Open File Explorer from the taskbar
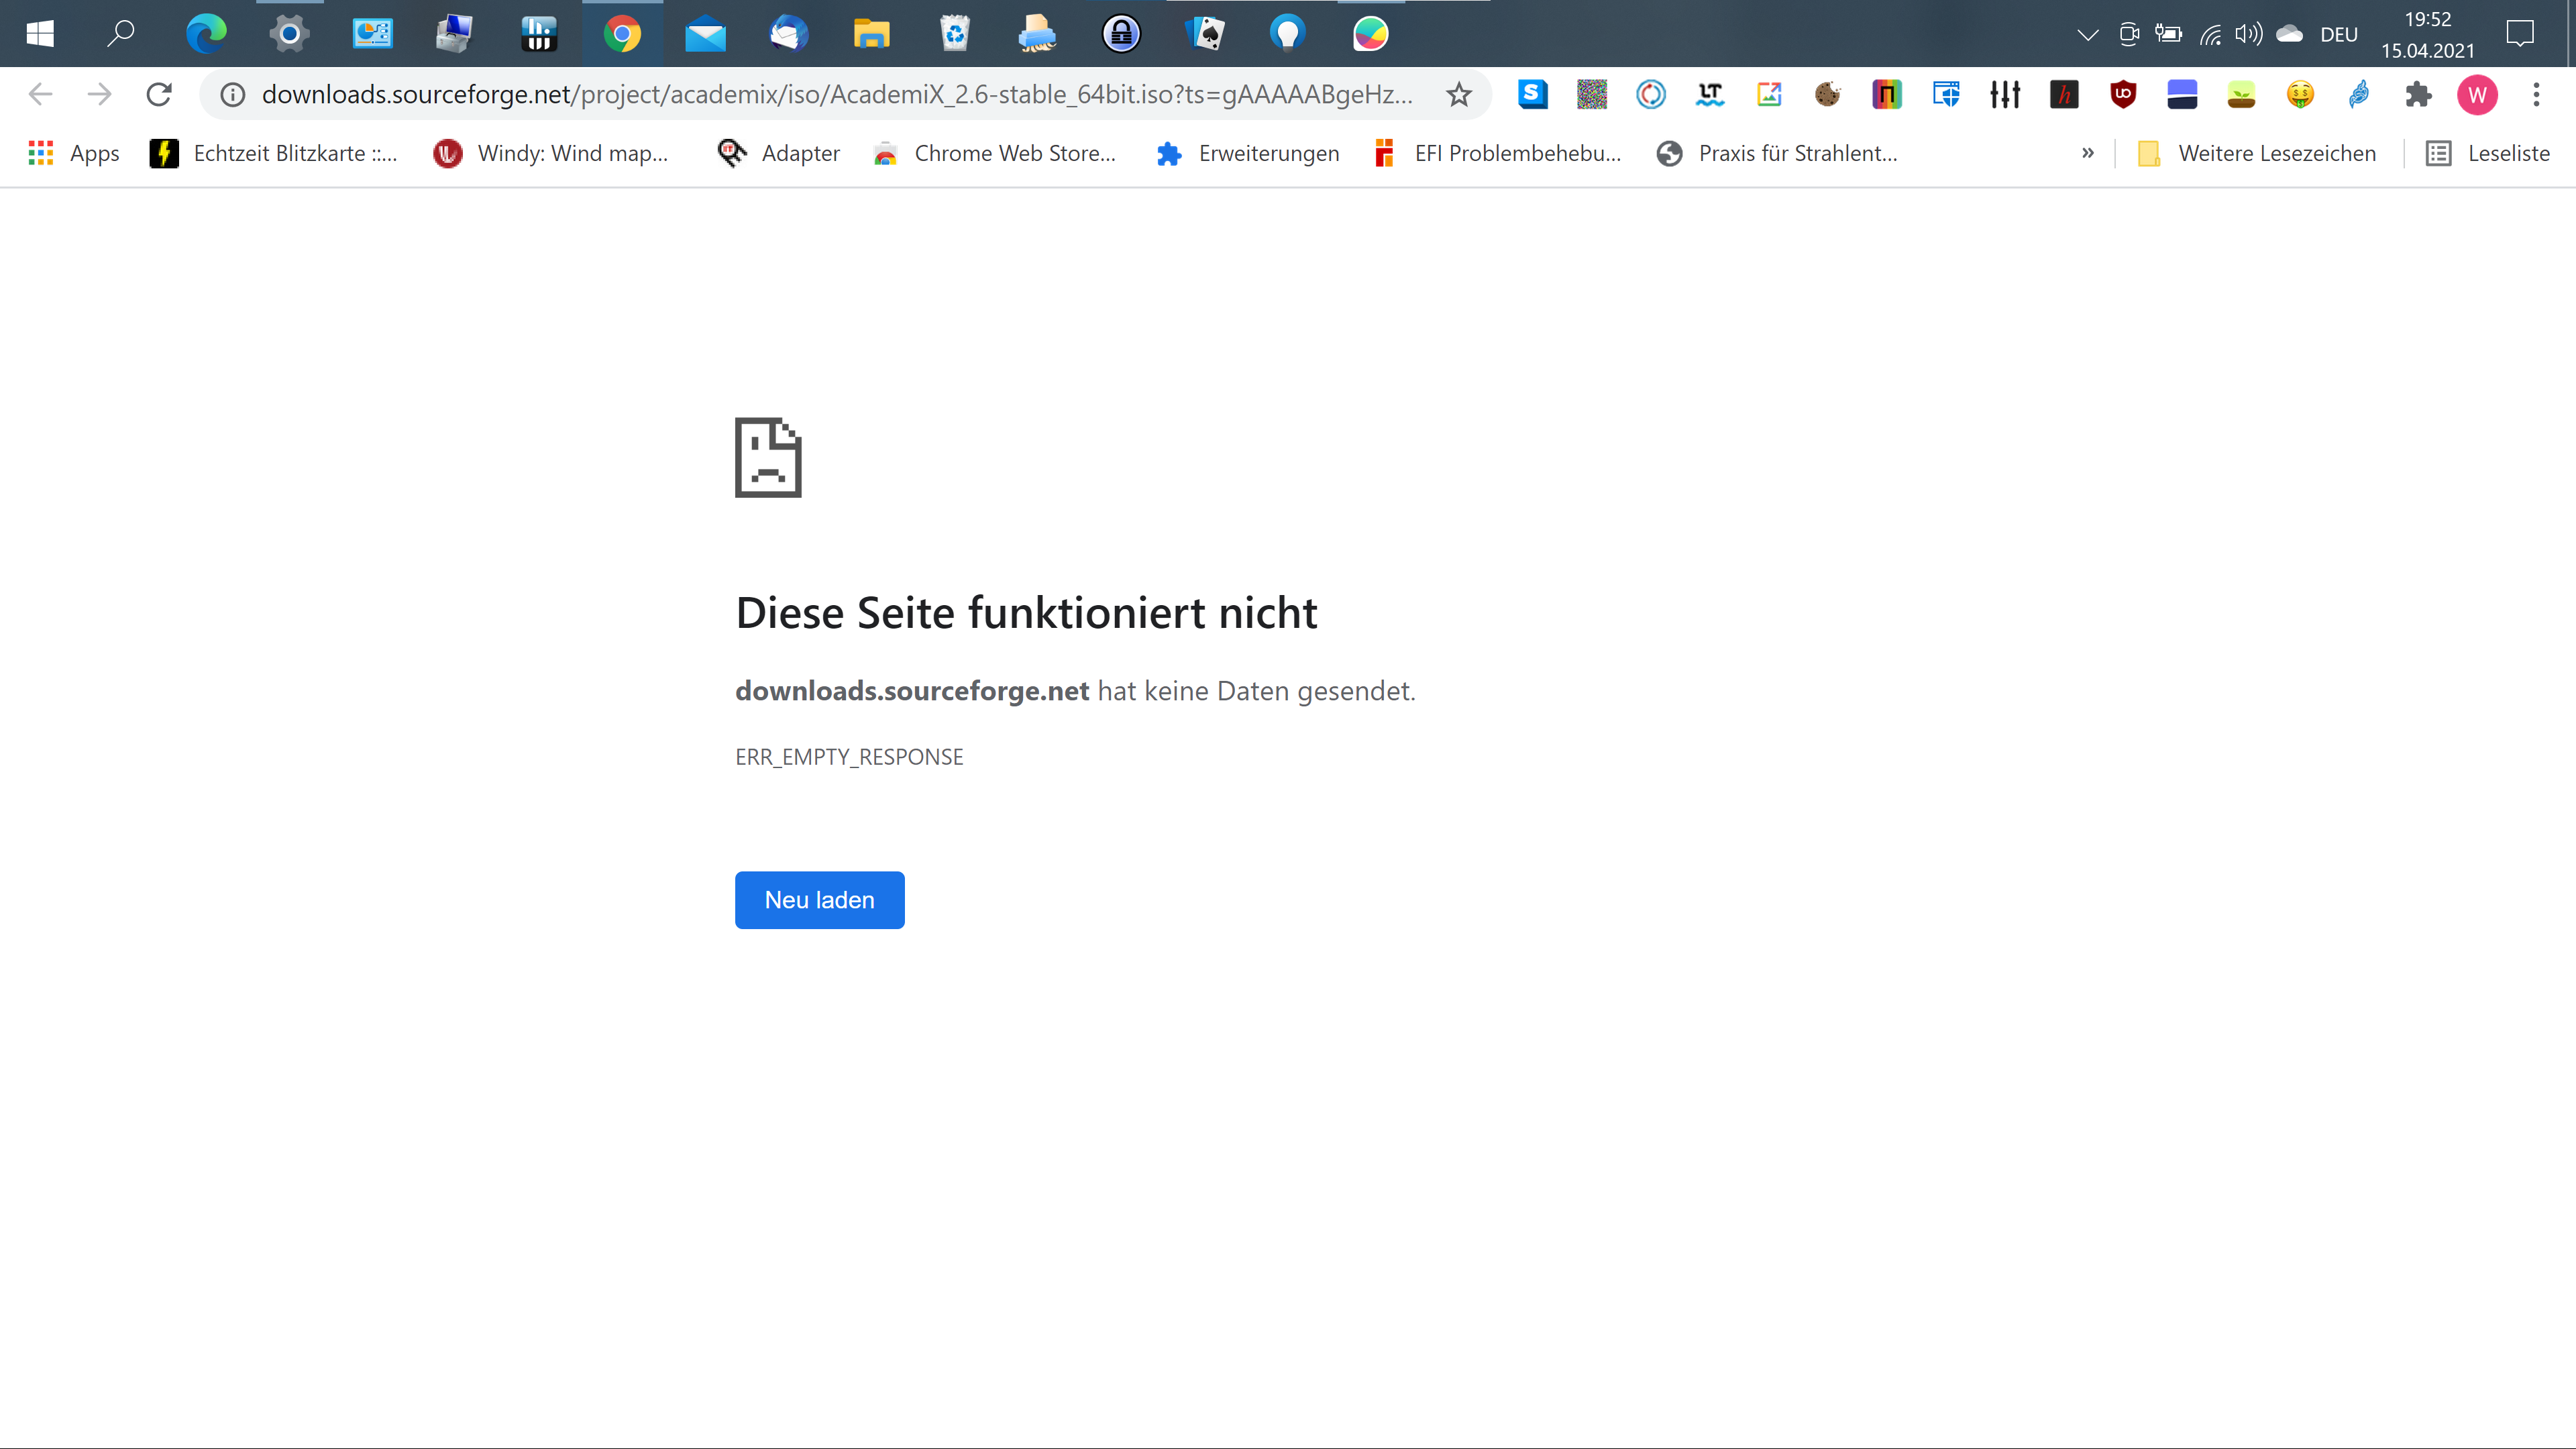Viewport: 2576px width, 1449px height. pyautogui.click(x=871, y=34)
